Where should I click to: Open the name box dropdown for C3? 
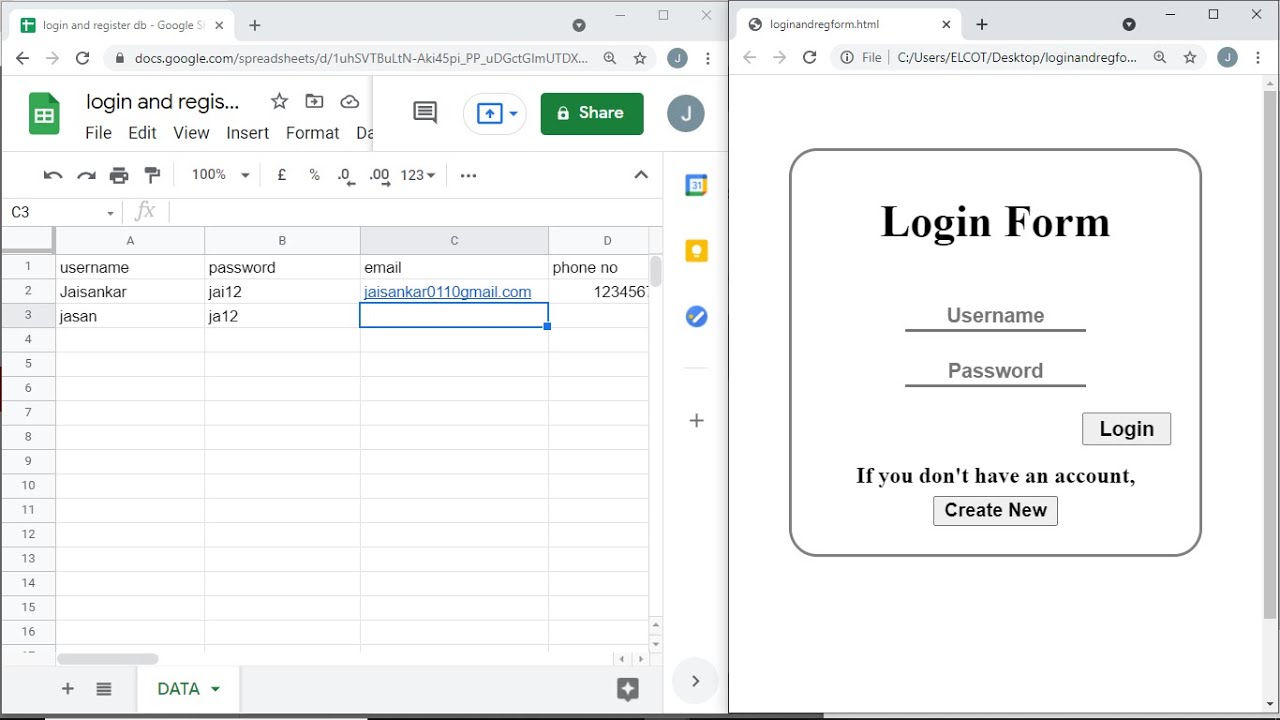pos(110,213)
